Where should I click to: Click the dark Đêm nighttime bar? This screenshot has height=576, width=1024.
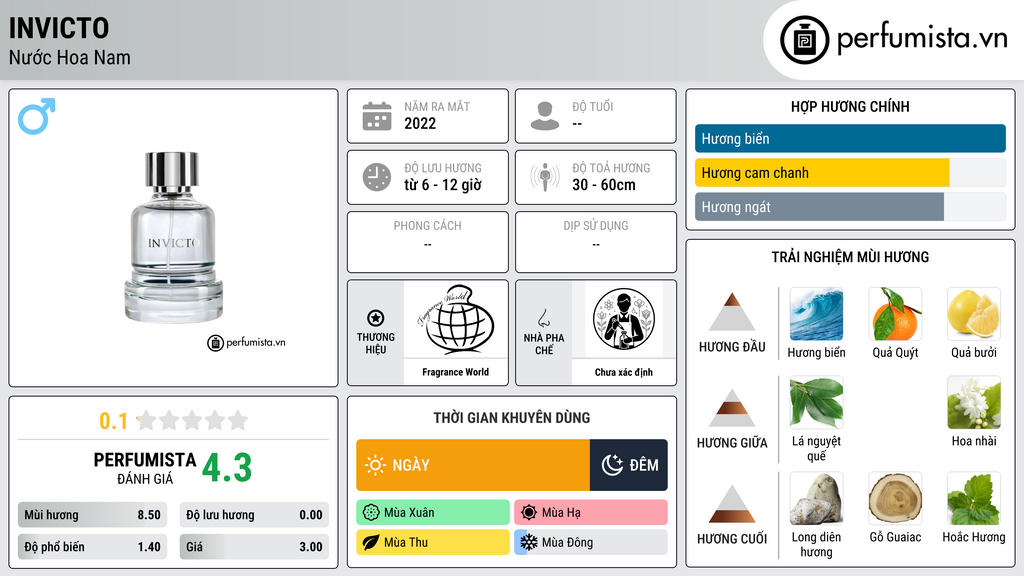pos(628,465)
